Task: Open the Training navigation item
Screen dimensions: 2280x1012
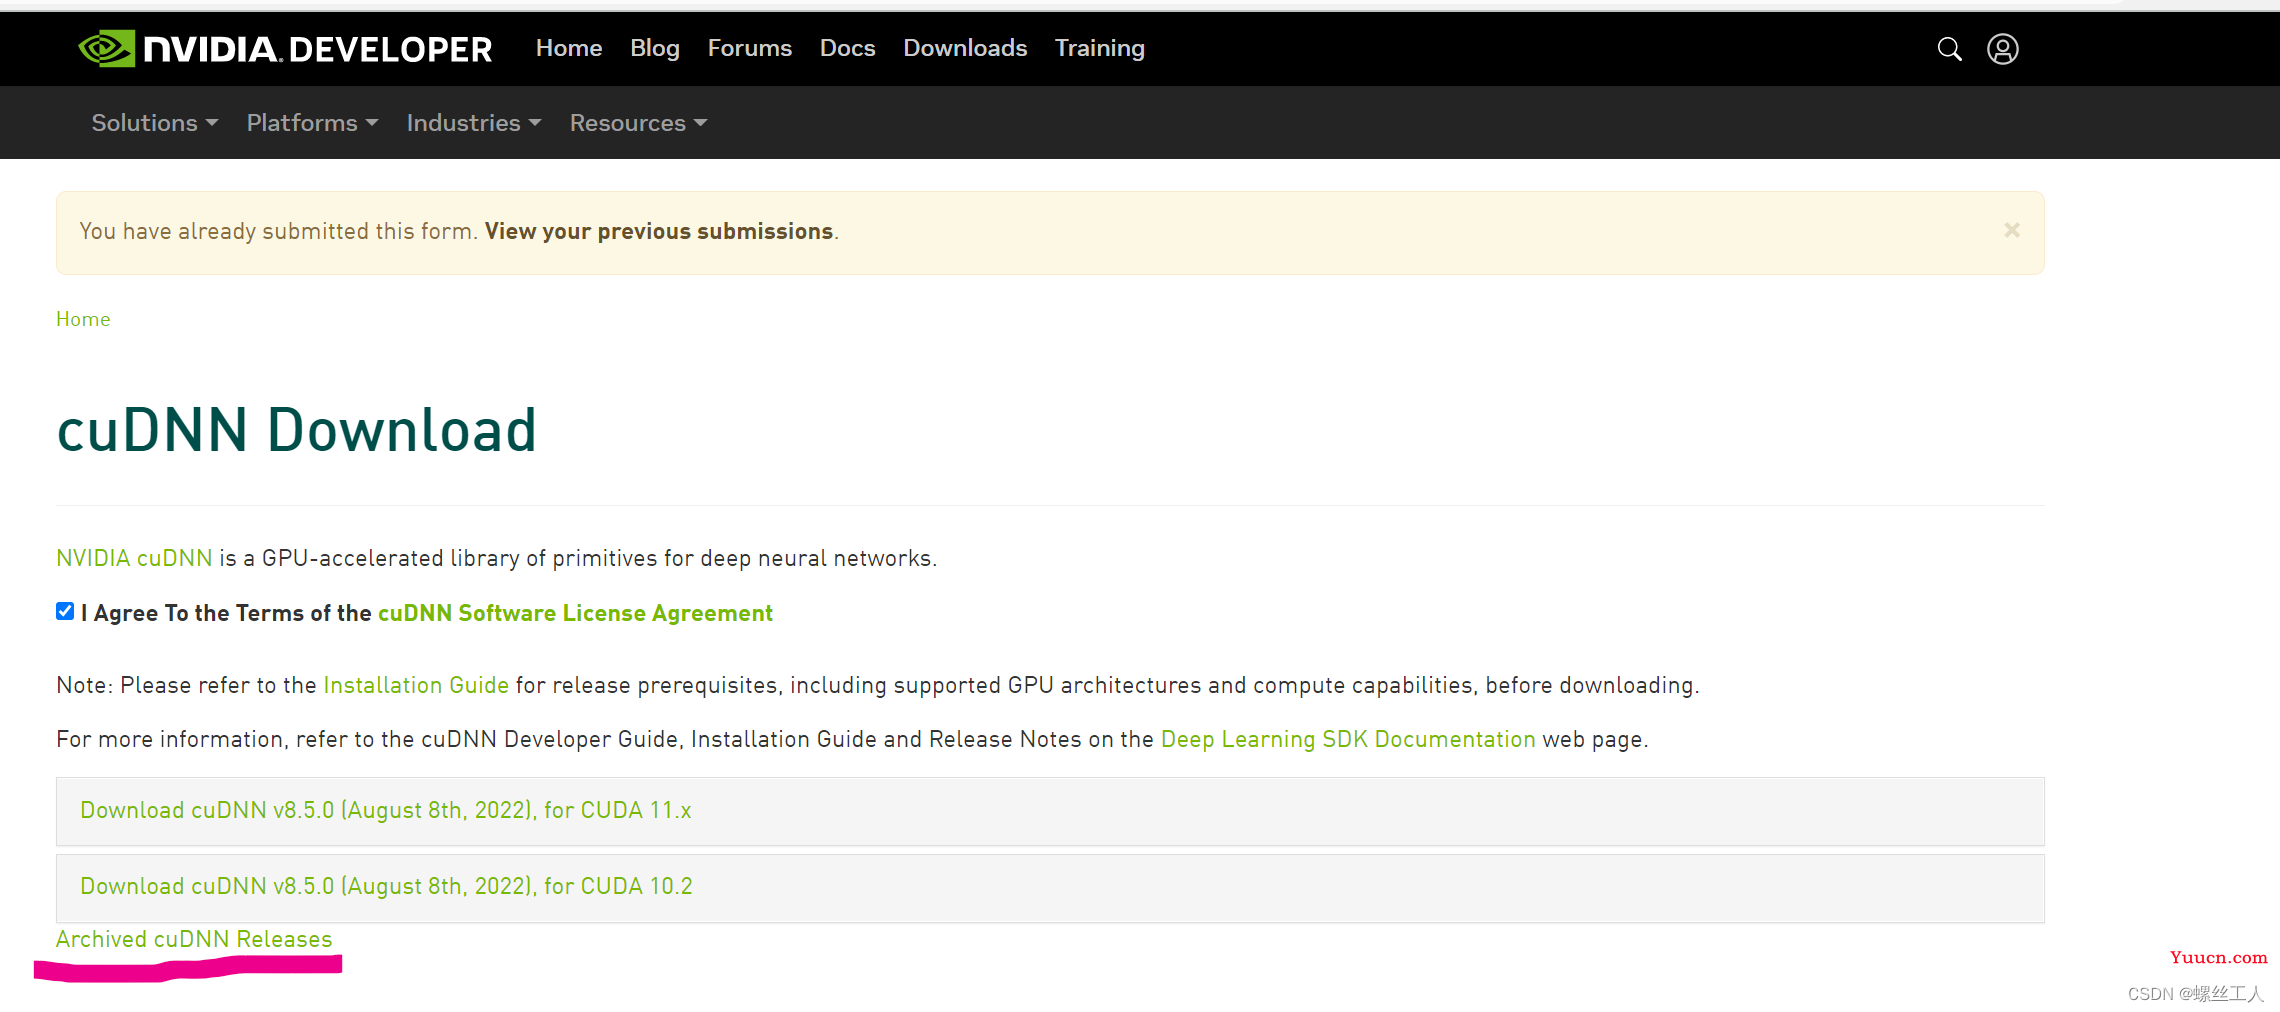Action: (1100, 48)
